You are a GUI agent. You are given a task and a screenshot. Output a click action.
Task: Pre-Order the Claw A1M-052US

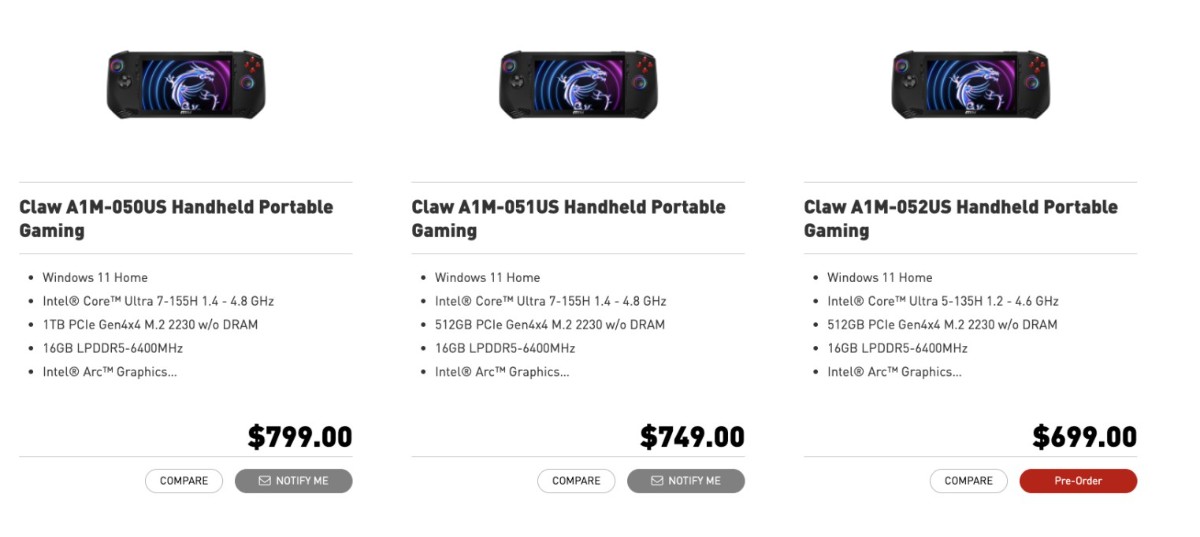1078,481
